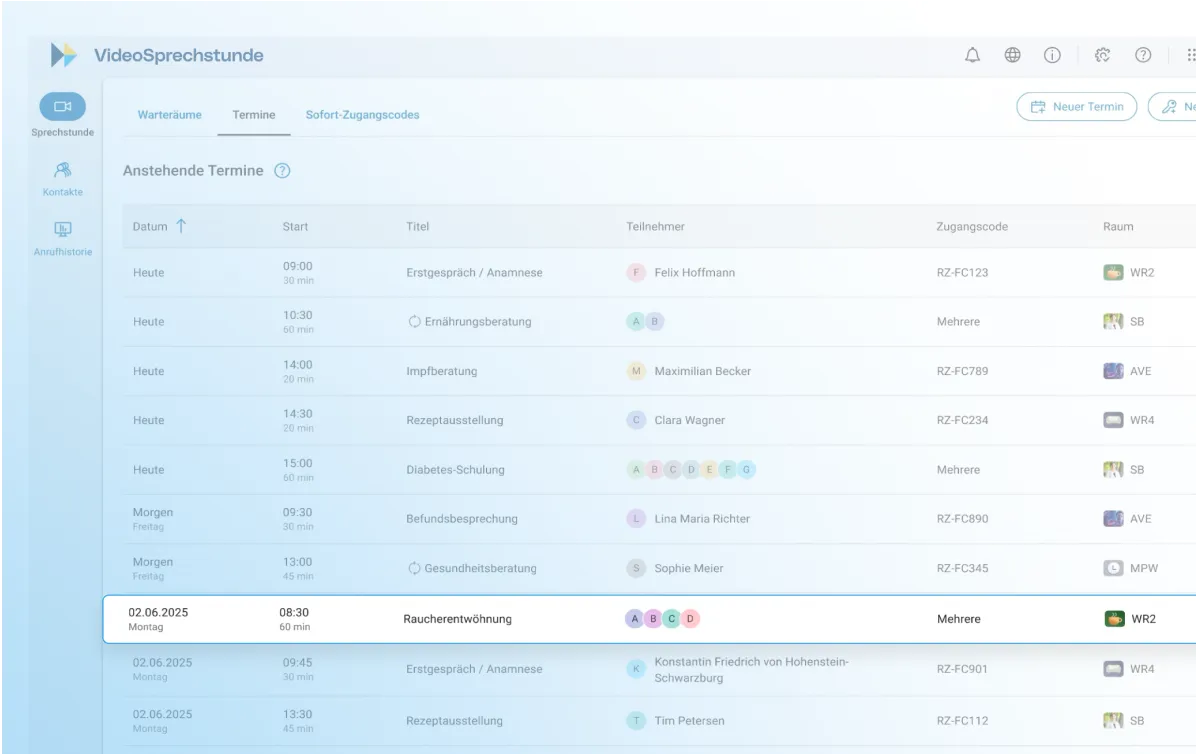1196x754 pixels.
Task: Open Kontakte in the sidebar
Action: 63,179
